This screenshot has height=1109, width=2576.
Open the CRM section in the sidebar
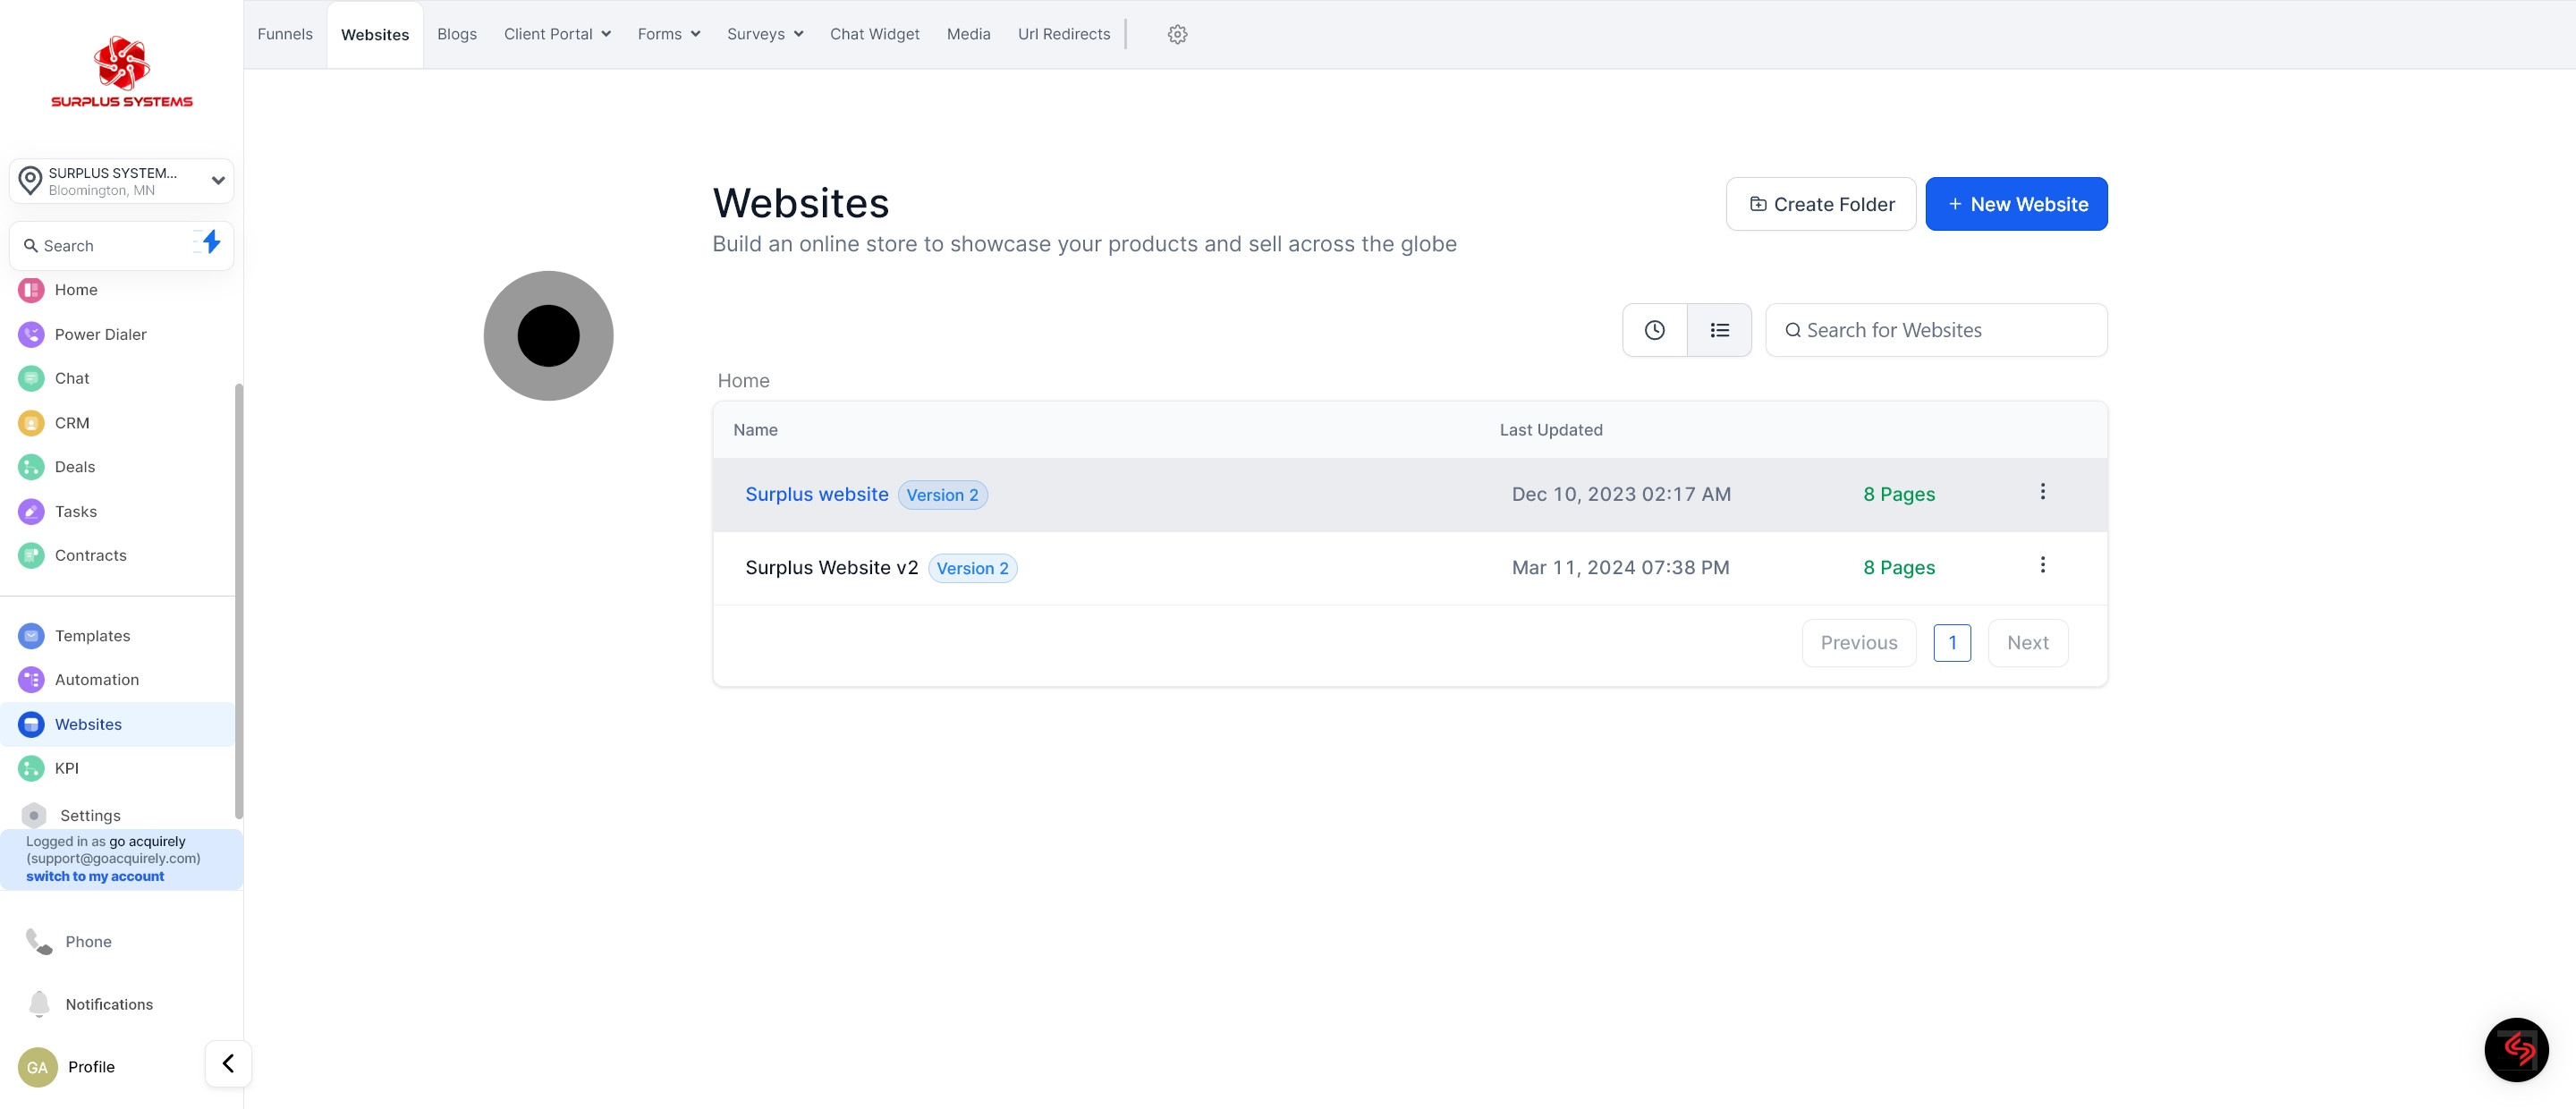pos(72,422)
